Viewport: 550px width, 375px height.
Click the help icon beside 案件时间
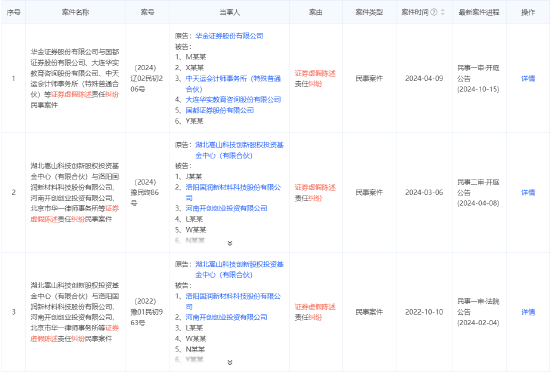(434, 12)
